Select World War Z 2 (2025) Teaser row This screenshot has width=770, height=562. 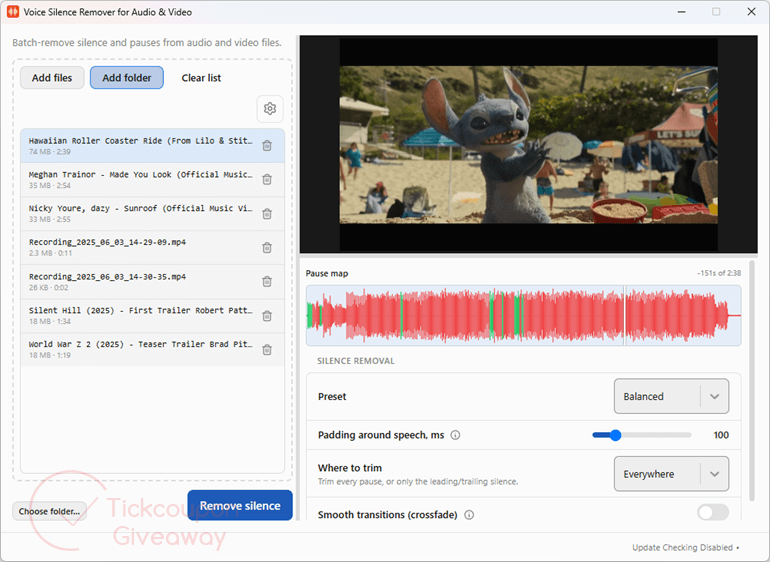click(x=152, y=350)
